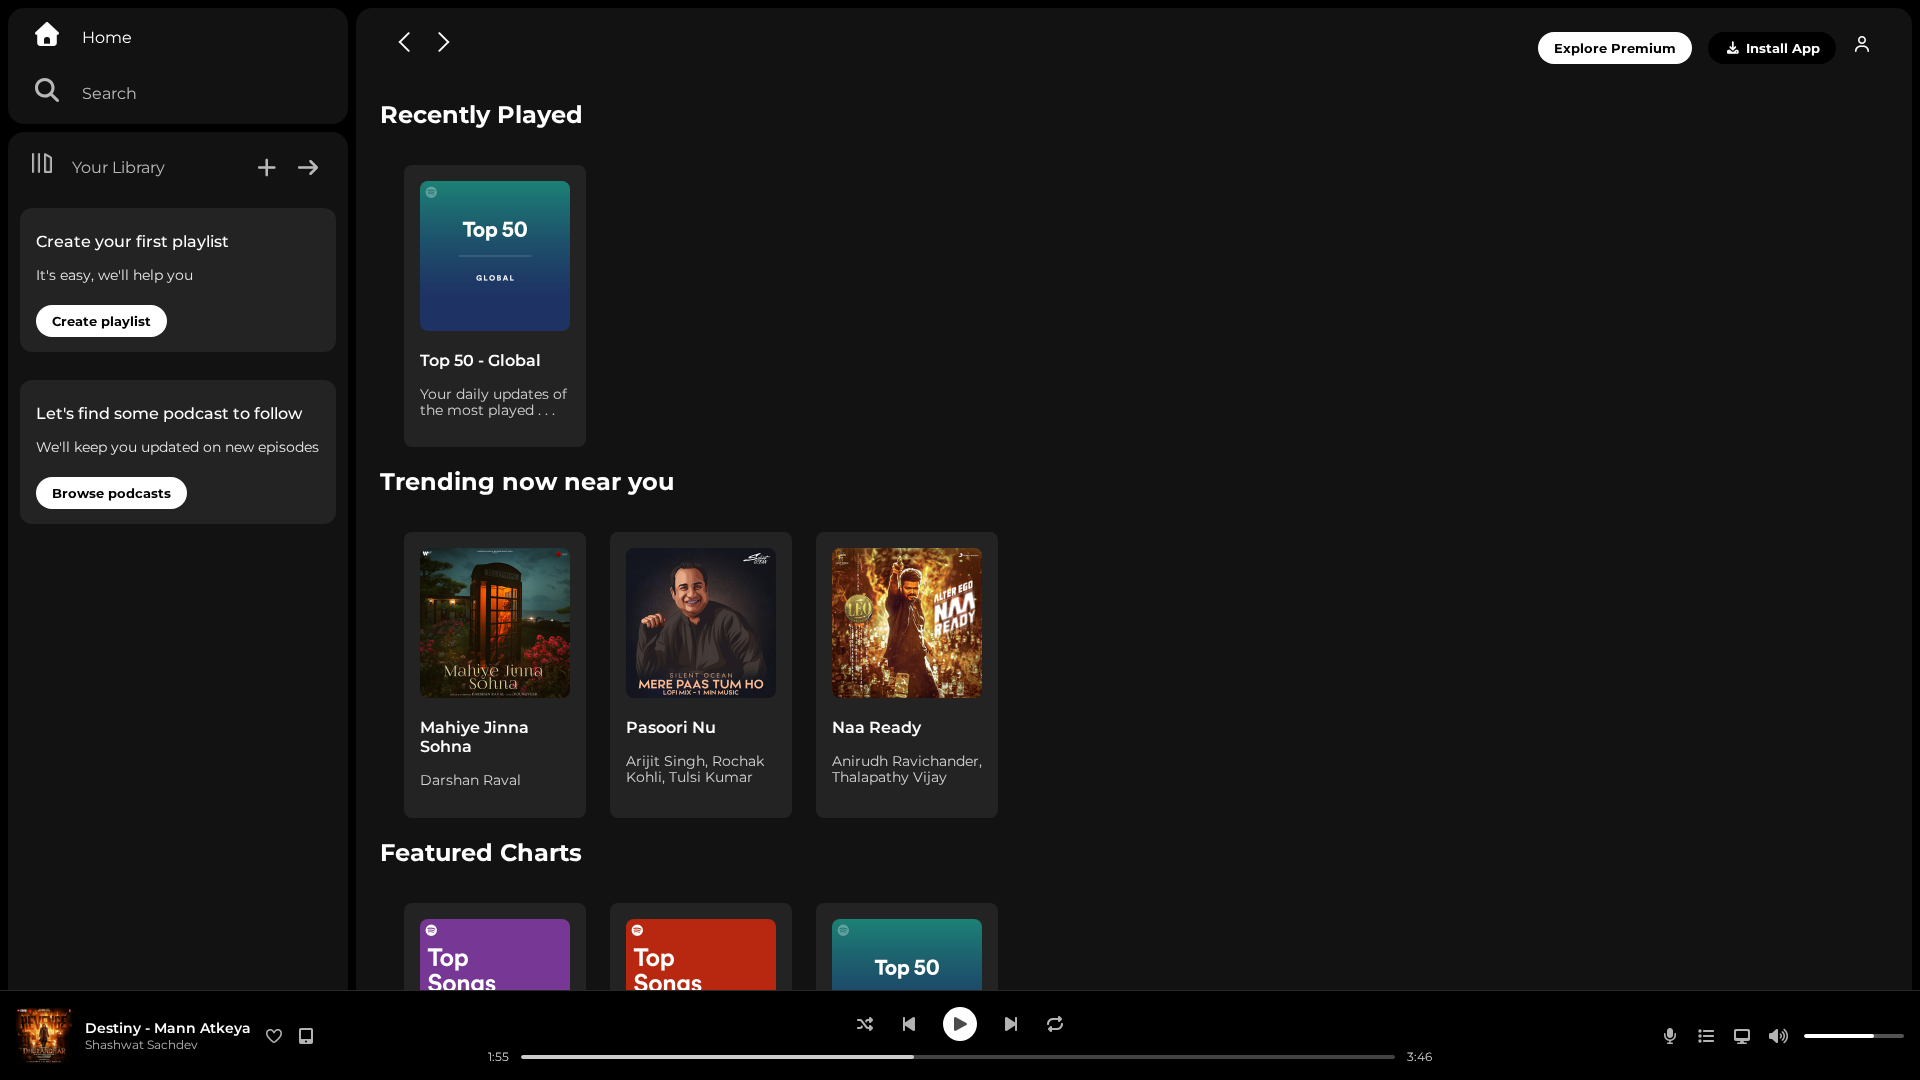The image size is (1920, 1080).
Task: Click the Trending now near you heading
Action: (x=527, y=482)
